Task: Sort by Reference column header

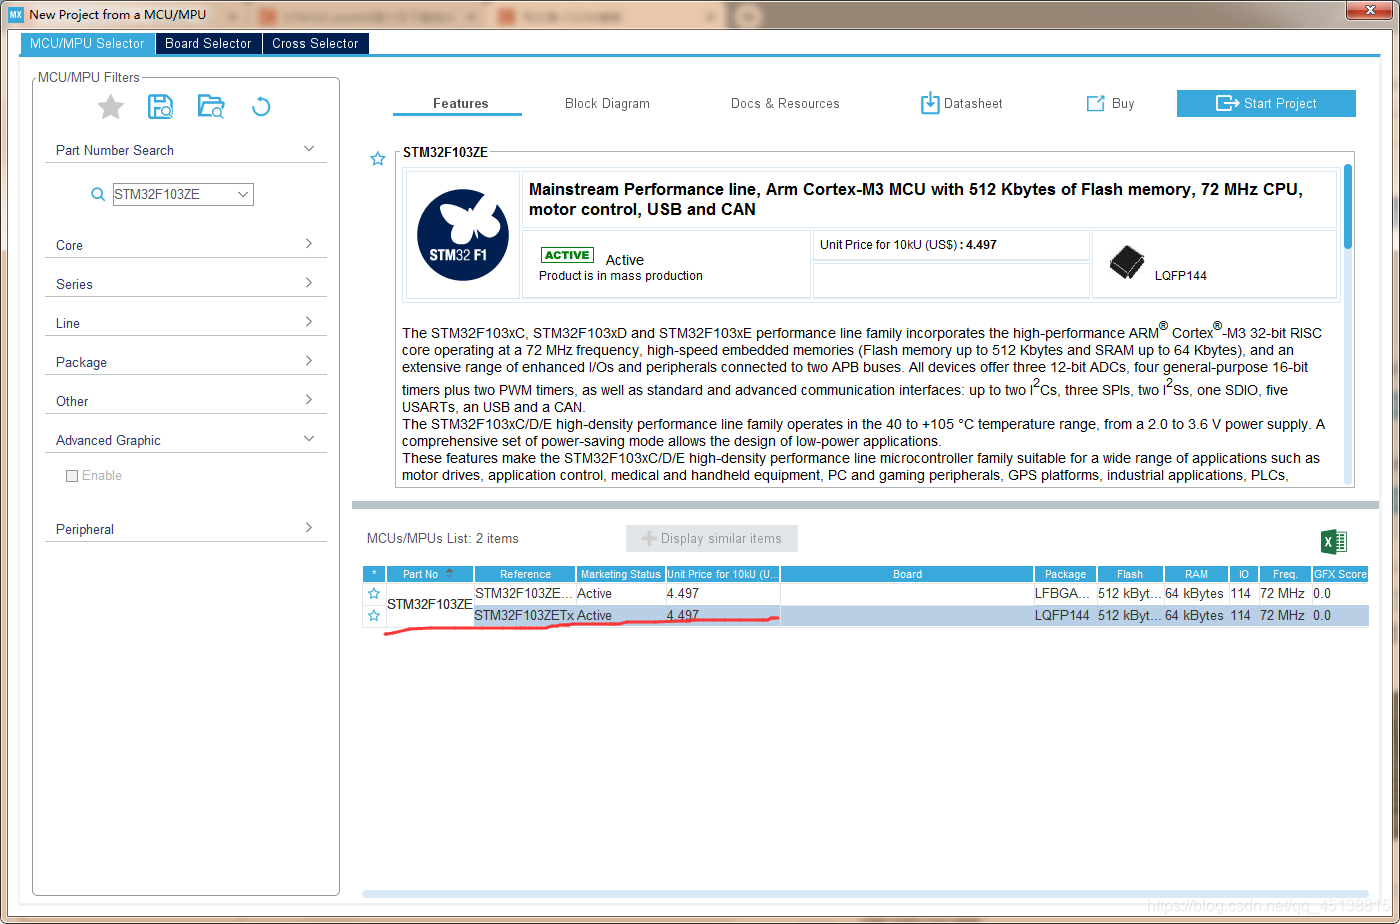Action: [526, 574]
